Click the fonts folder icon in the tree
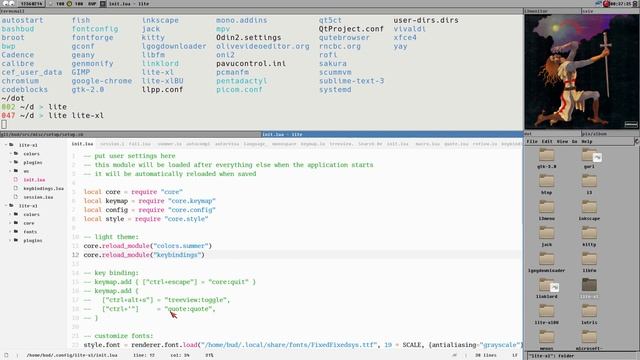640x360 pixels. click(16, 231)
